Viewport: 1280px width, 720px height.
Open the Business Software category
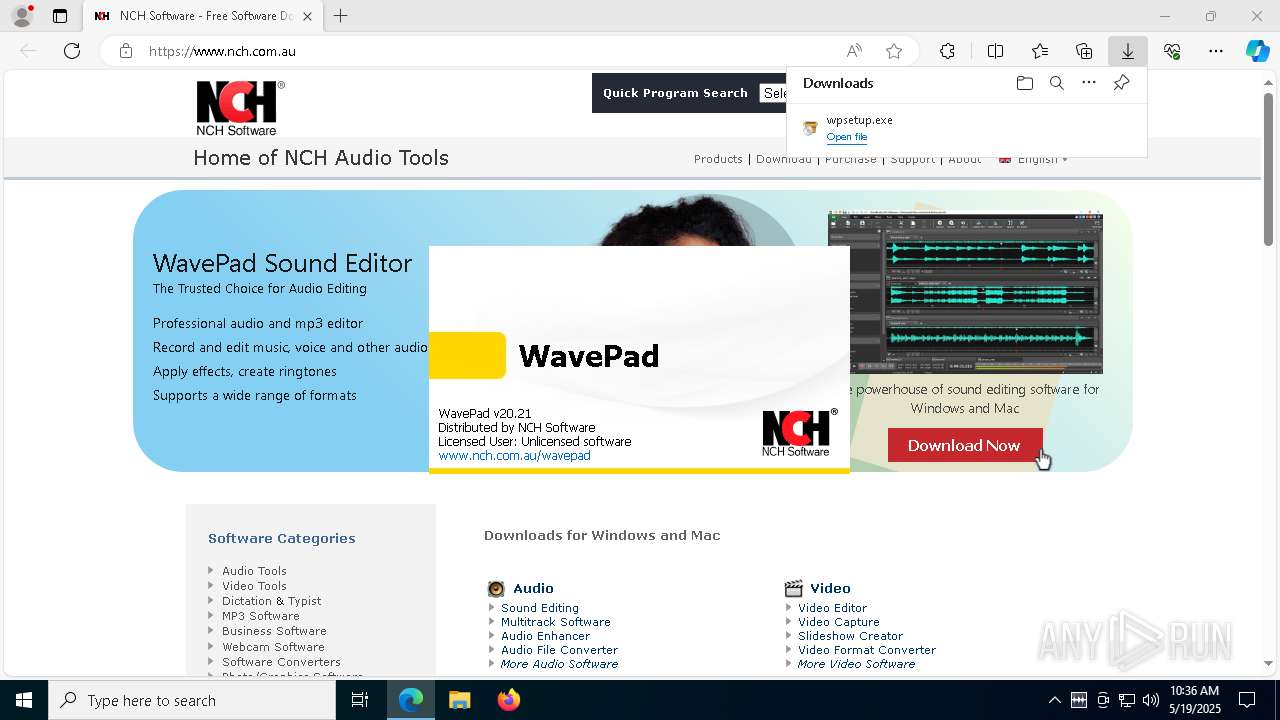[274, 631]
